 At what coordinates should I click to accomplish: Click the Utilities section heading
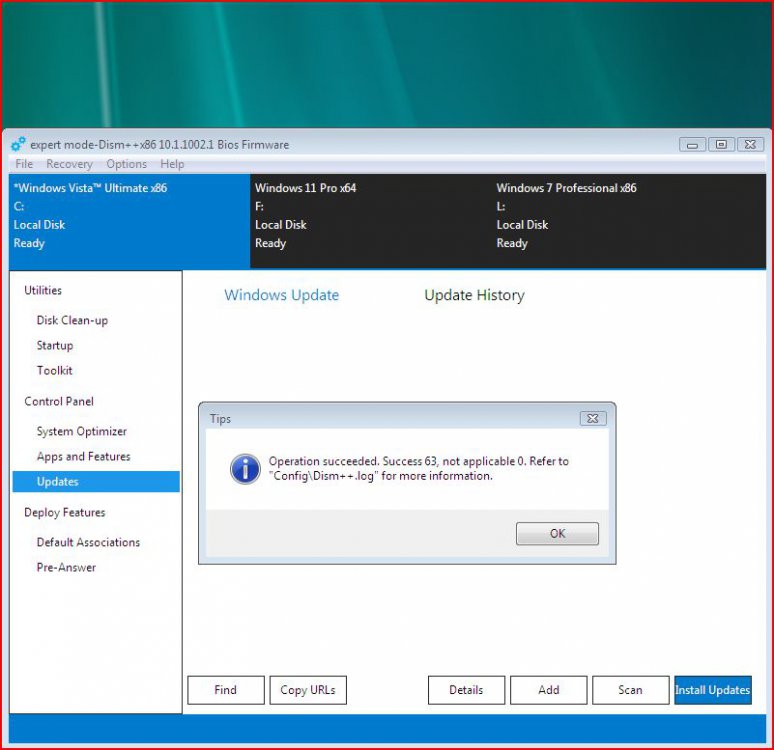[x=43, y=290]
